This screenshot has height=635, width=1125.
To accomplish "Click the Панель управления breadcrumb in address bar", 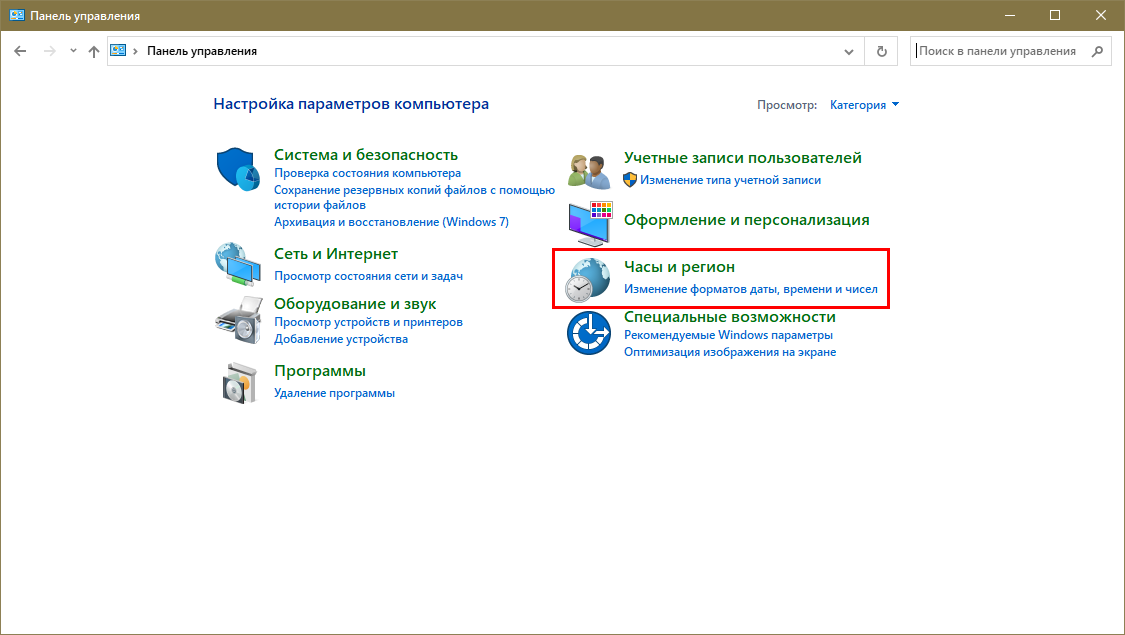I will (x=202, y=51).
